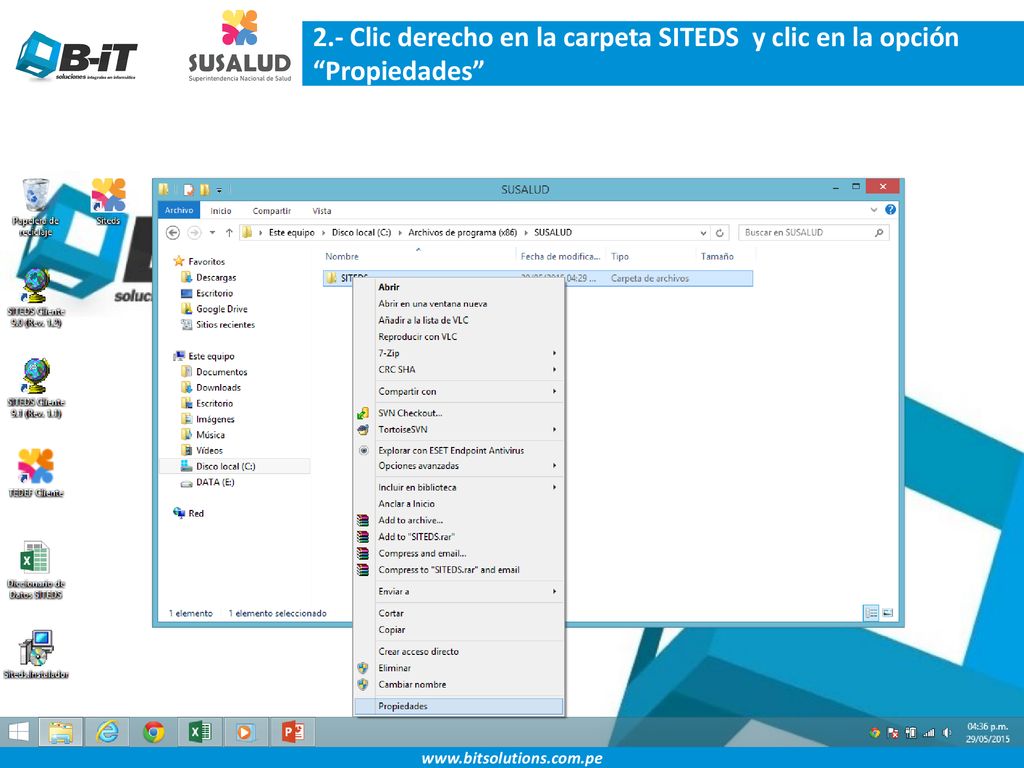The image size is (1024, 768).
Task: Select Copiar in the context menu
Action: [x=459, y=630]
